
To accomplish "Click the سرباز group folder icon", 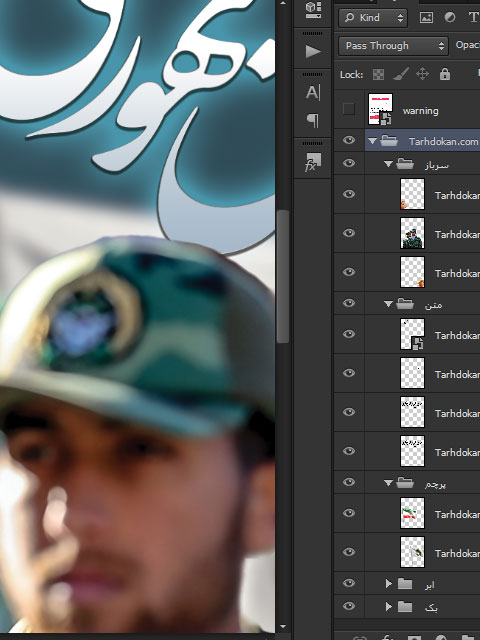I will click(405, 164).
